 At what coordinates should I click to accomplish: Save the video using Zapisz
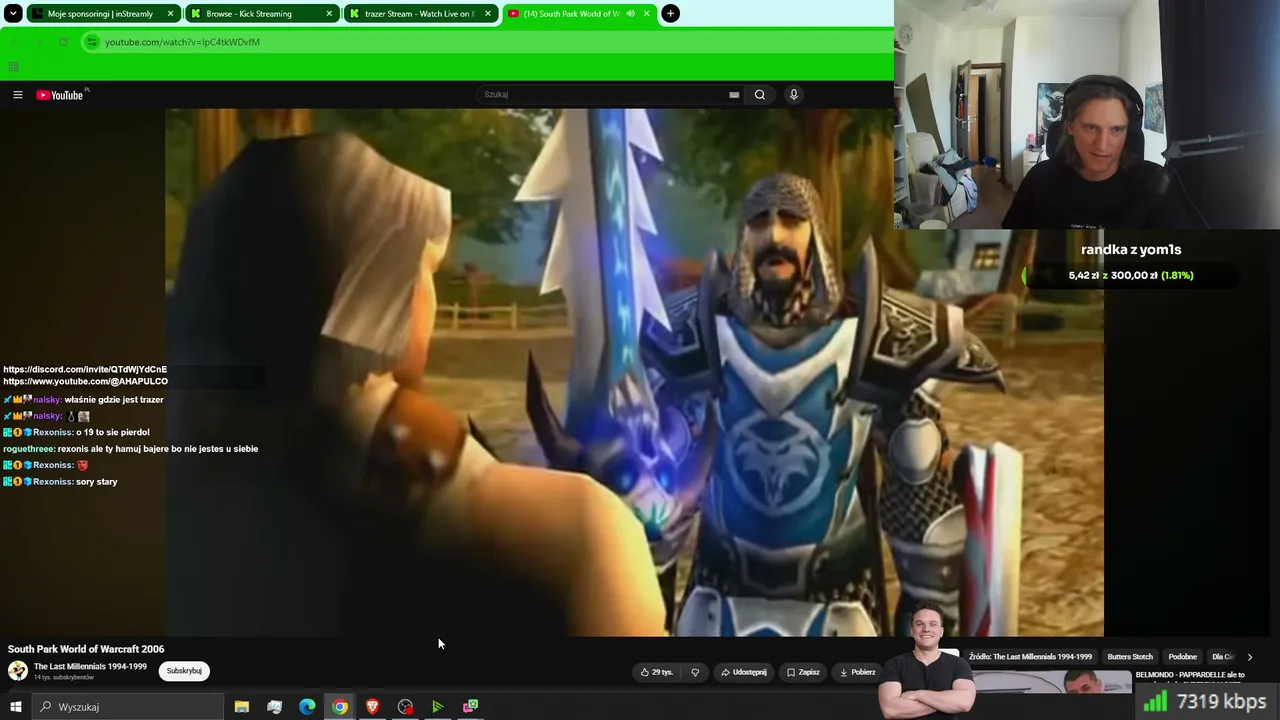(803, 672)
